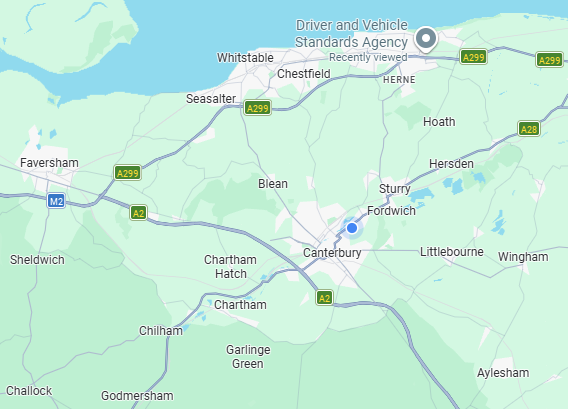This screenshot has width=568, height=409.
Task: Click the A299 shield near Seasalter
Action: (258, 108)
